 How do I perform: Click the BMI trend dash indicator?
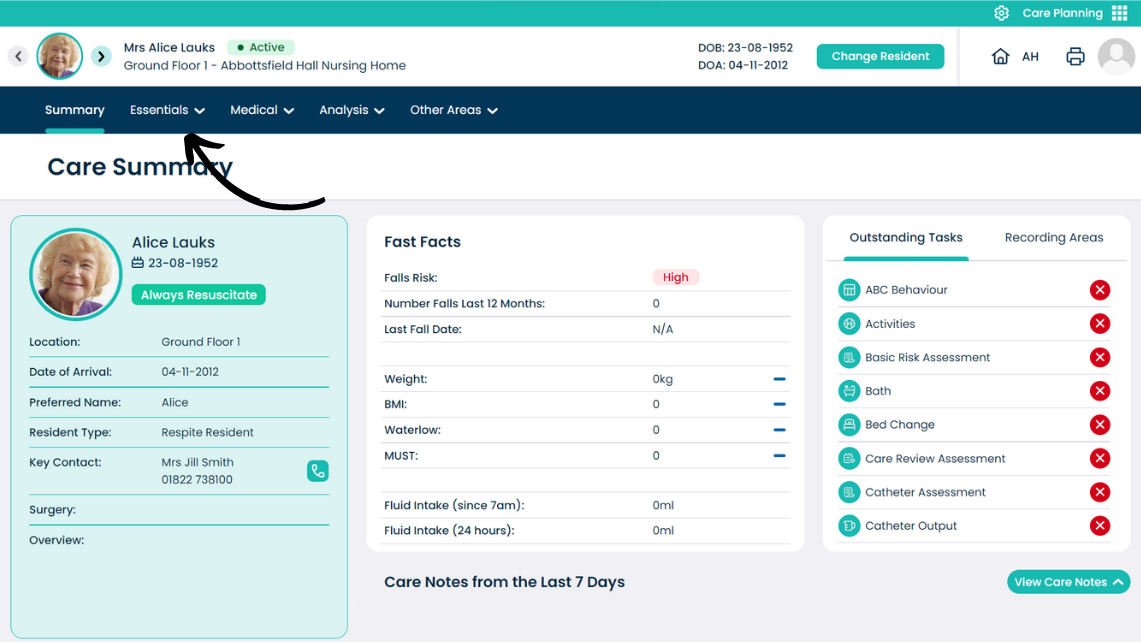[x=779, y=404]
